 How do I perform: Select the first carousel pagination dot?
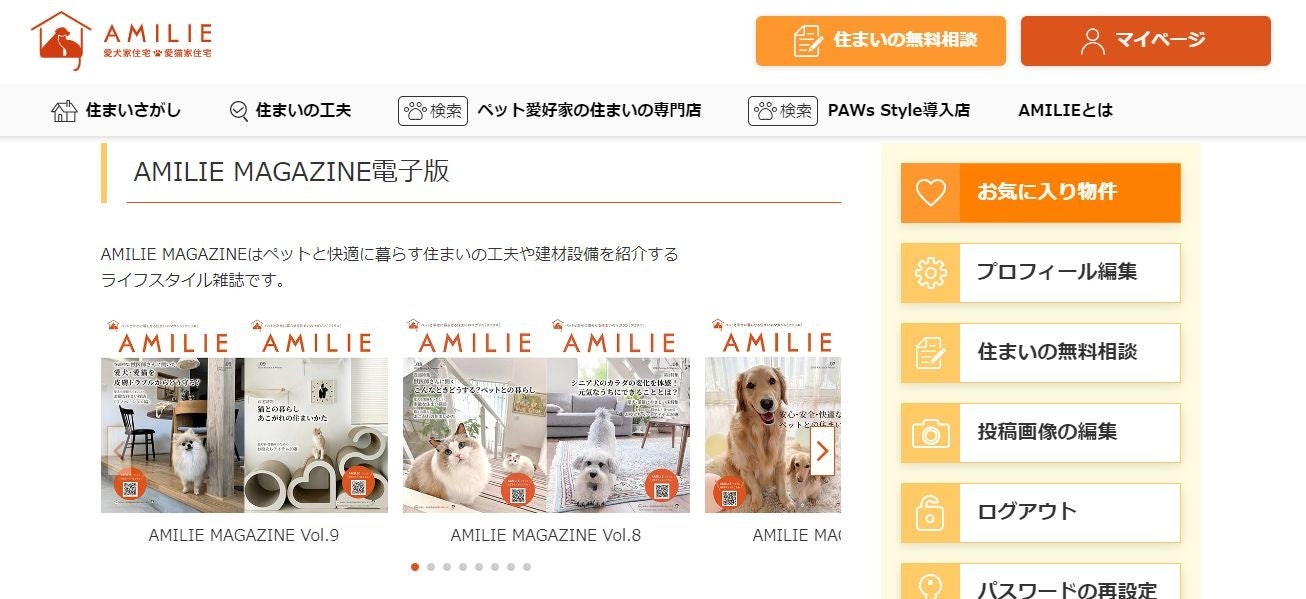tap(415, 567)
